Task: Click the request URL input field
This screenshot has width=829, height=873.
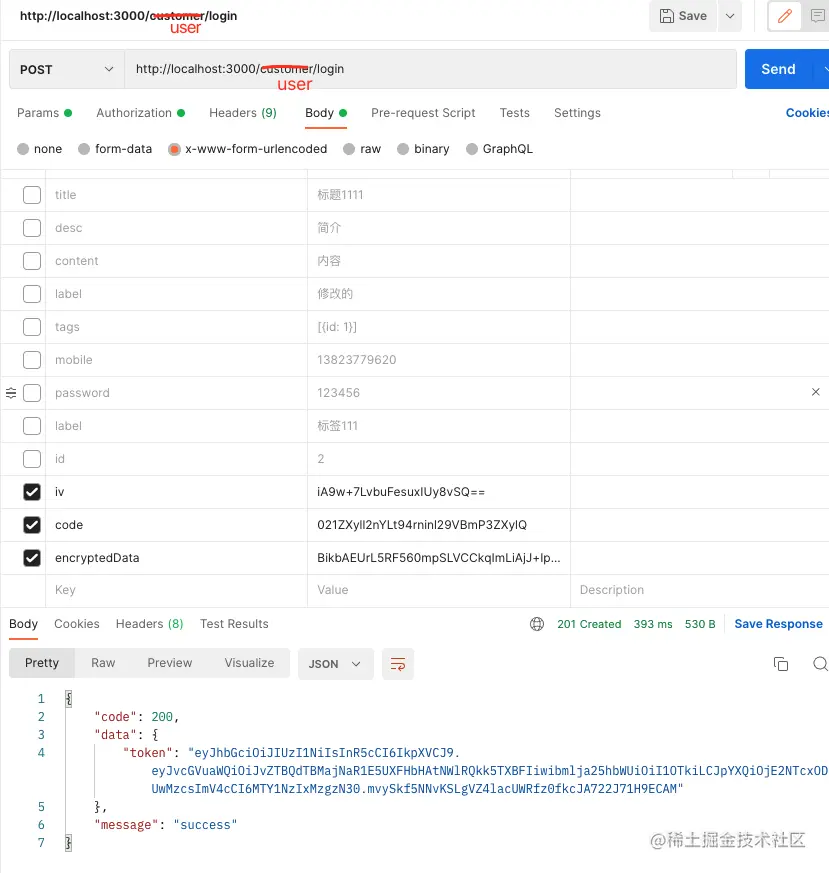Action: (x=430, y=69)
